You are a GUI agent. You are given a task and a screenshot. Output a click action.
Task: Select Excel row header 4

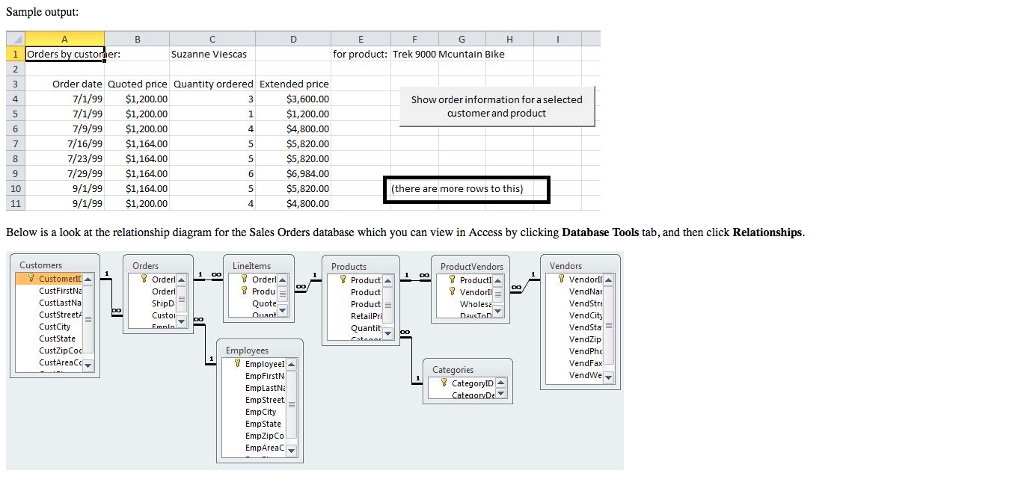[16, 99]
